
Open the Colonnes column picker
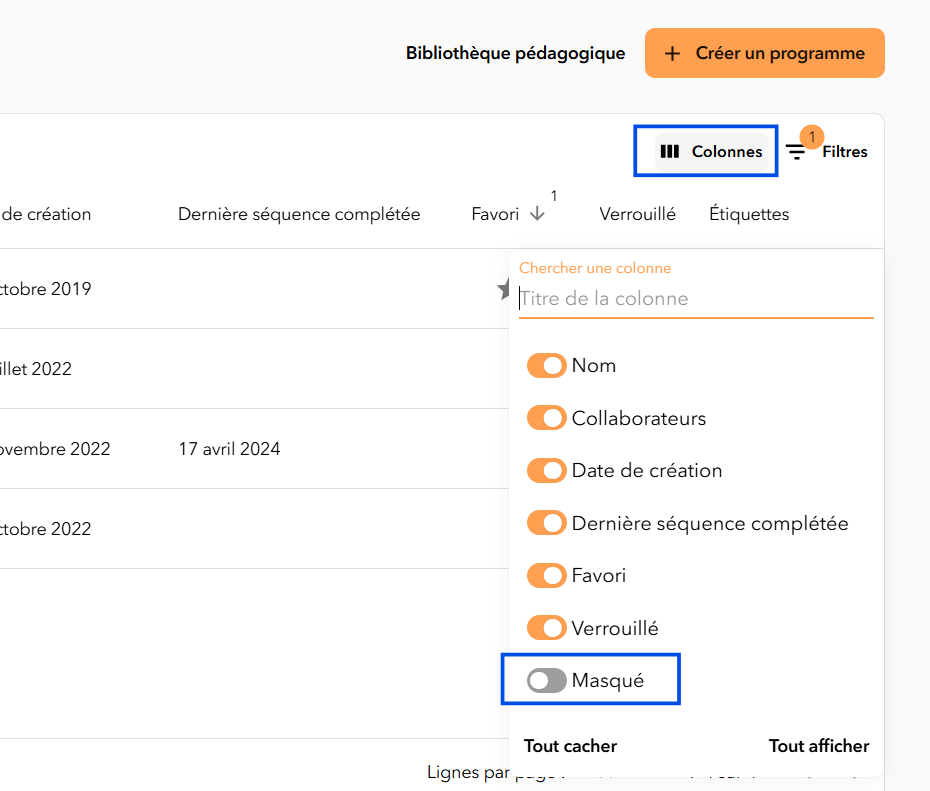click(711, 152)
